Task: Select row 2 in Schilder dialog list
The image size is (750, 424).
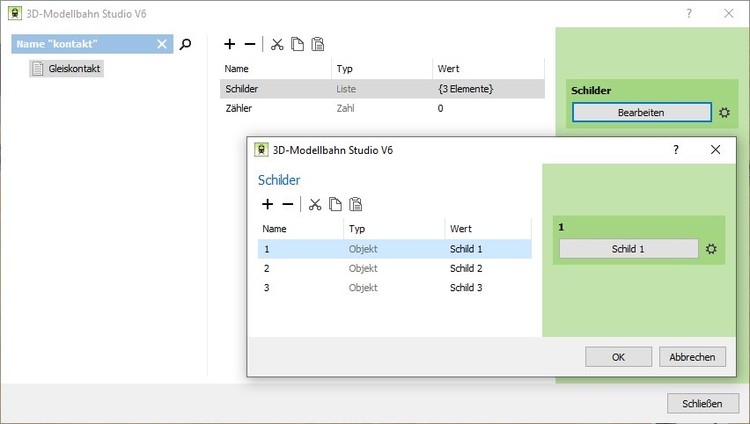Action: (x=395, y=268)
